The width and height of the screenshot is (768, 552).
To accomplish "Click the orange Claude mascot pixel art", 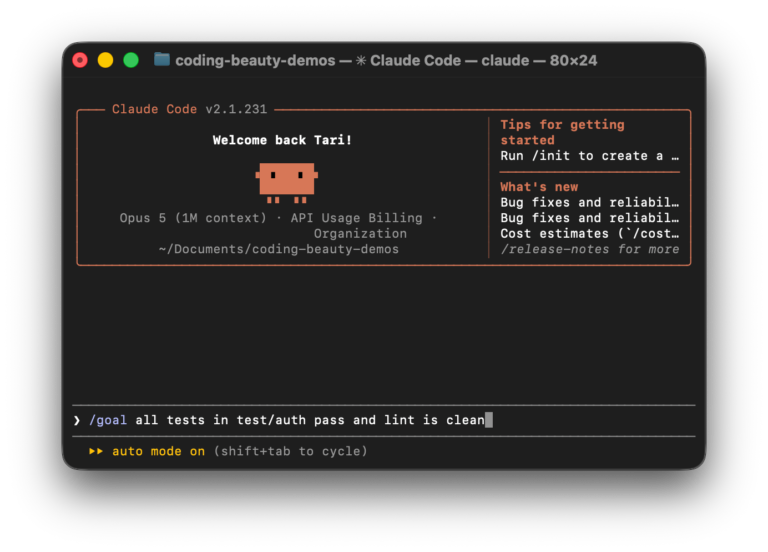I will [287, 183].
